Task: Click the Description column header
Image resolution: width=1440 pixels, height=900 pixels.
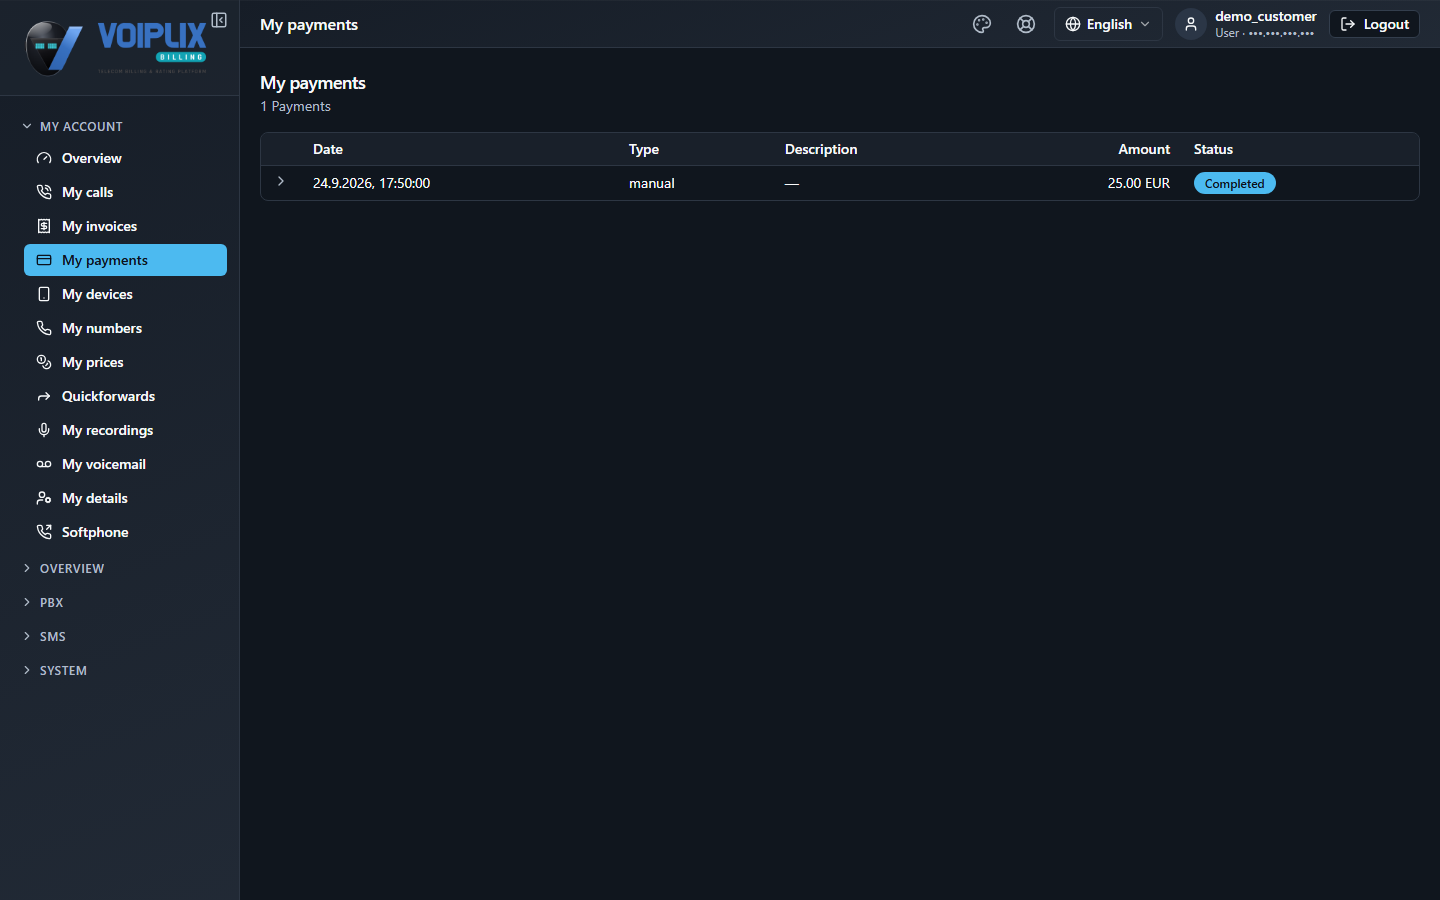Action: 821,149
